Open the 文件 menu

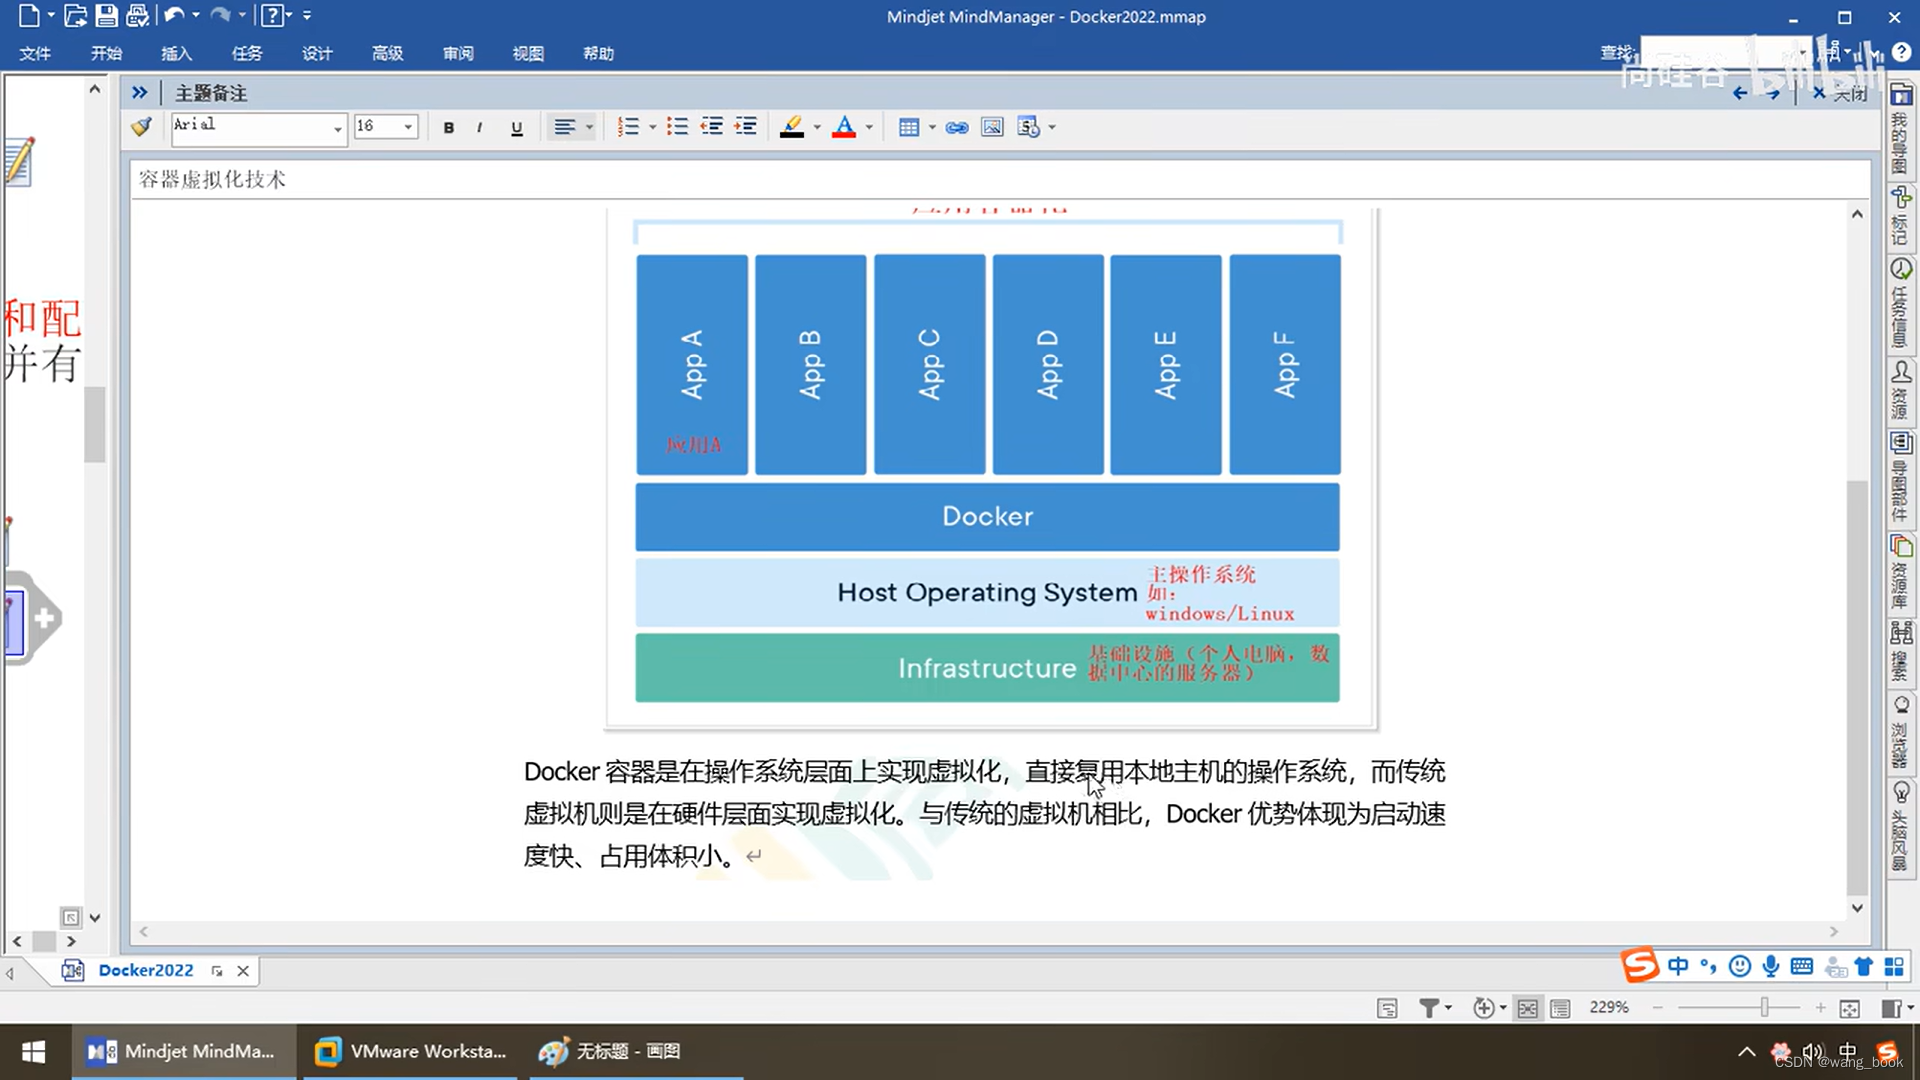click(x=35, y=53)
